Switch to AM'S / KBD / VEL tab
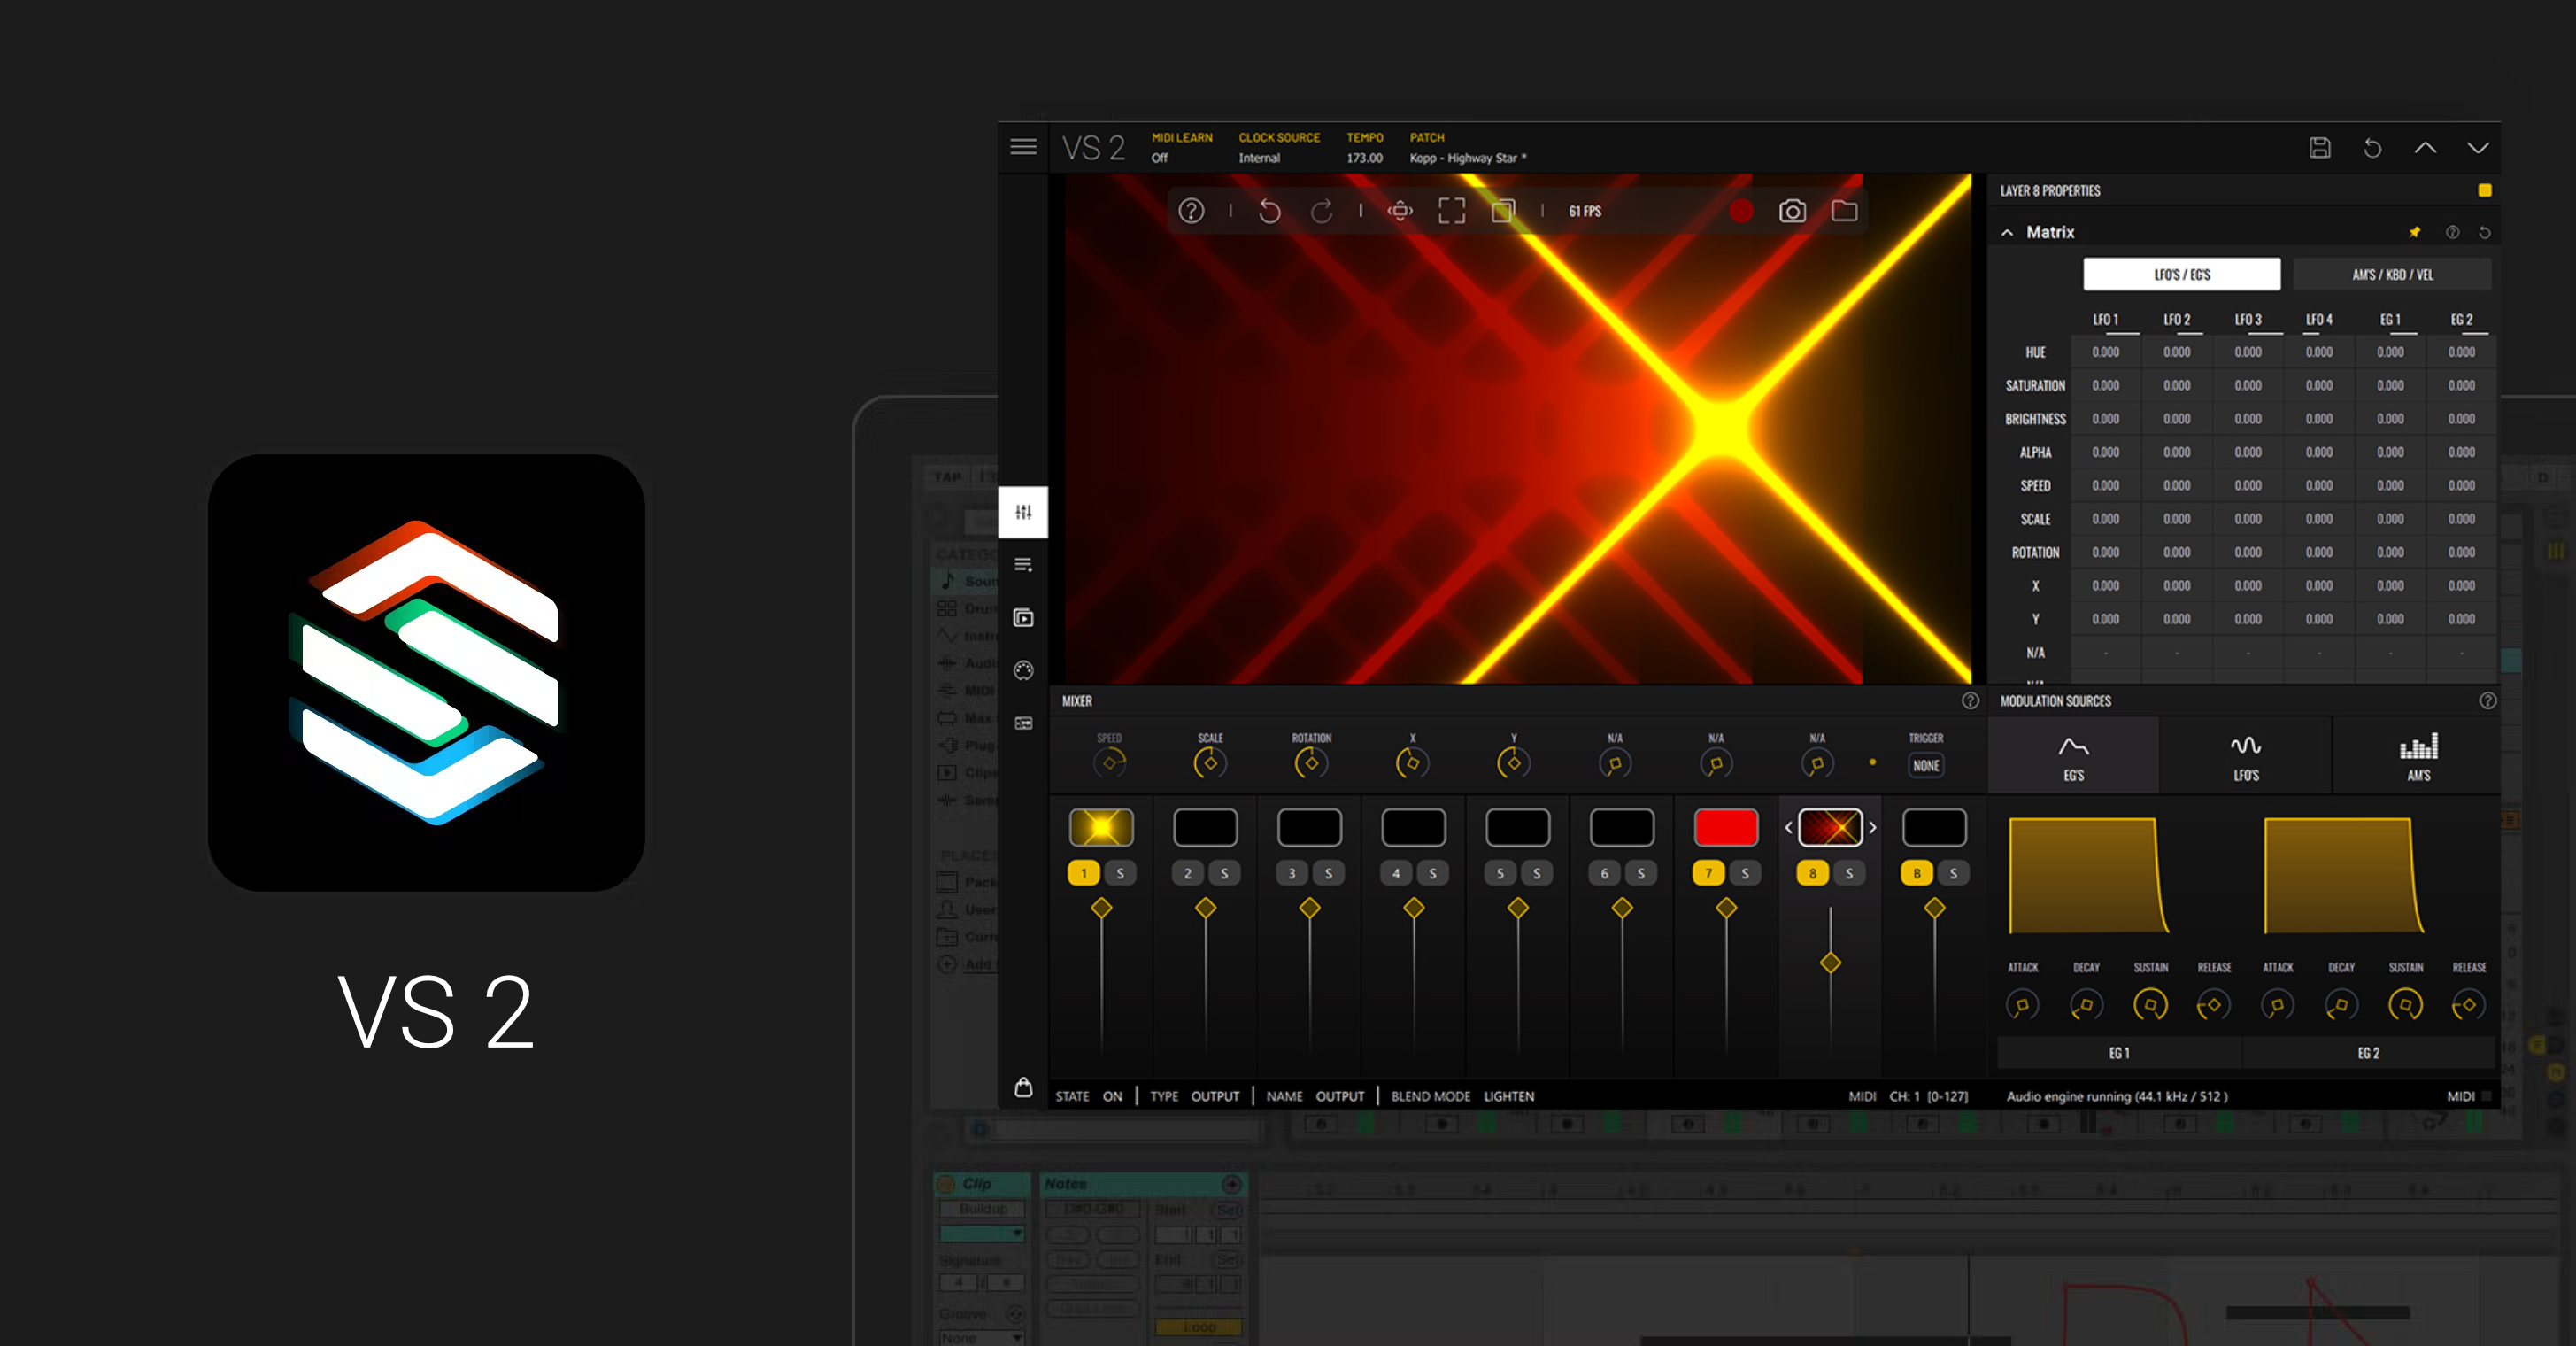Image resolution: width=2576 pixels, height=1346 pixels. click(x=2391, y=274)
